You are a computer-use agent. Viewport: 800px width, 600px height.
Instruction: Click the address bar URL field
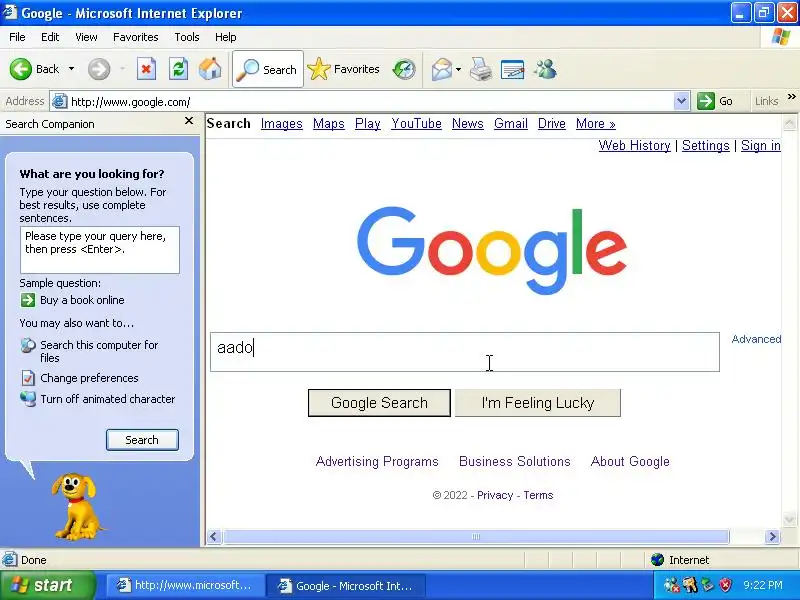click(371, 102)
